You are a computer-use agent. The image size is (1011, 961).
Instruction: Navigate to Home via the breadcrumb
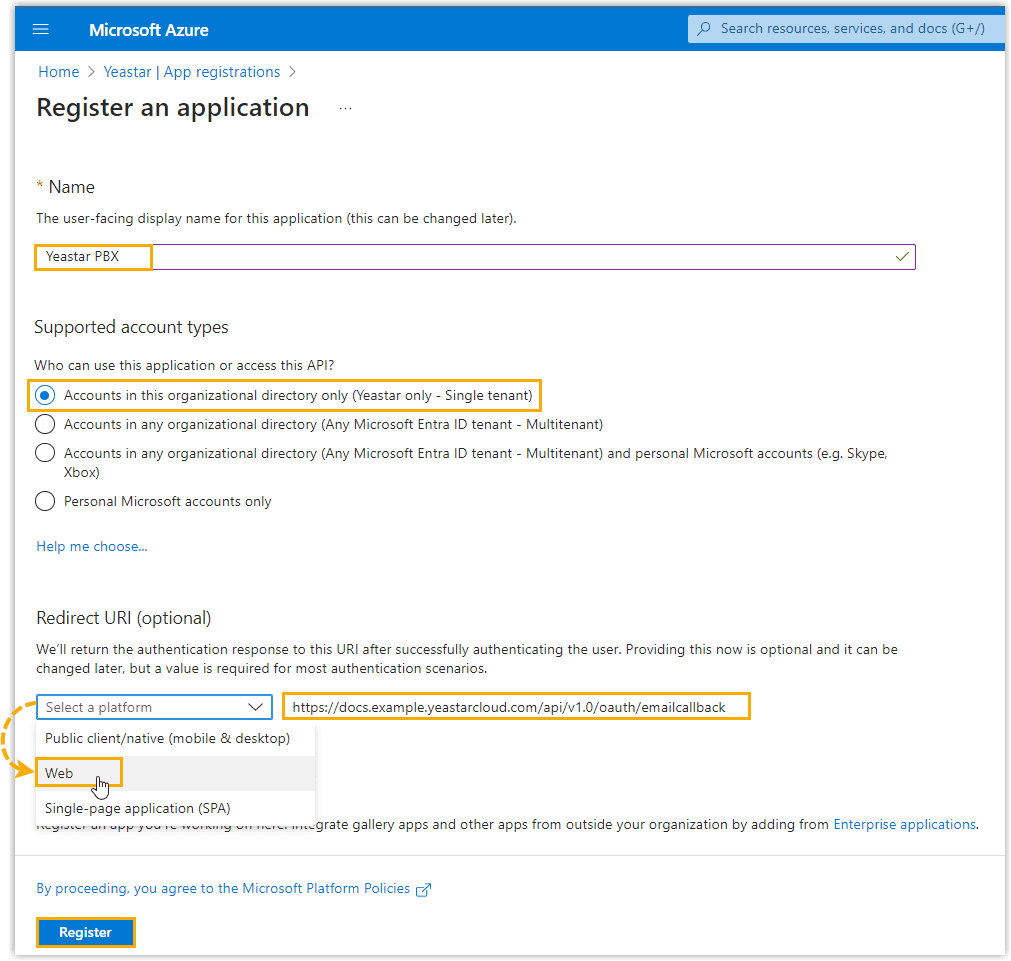tap(58, 71)
